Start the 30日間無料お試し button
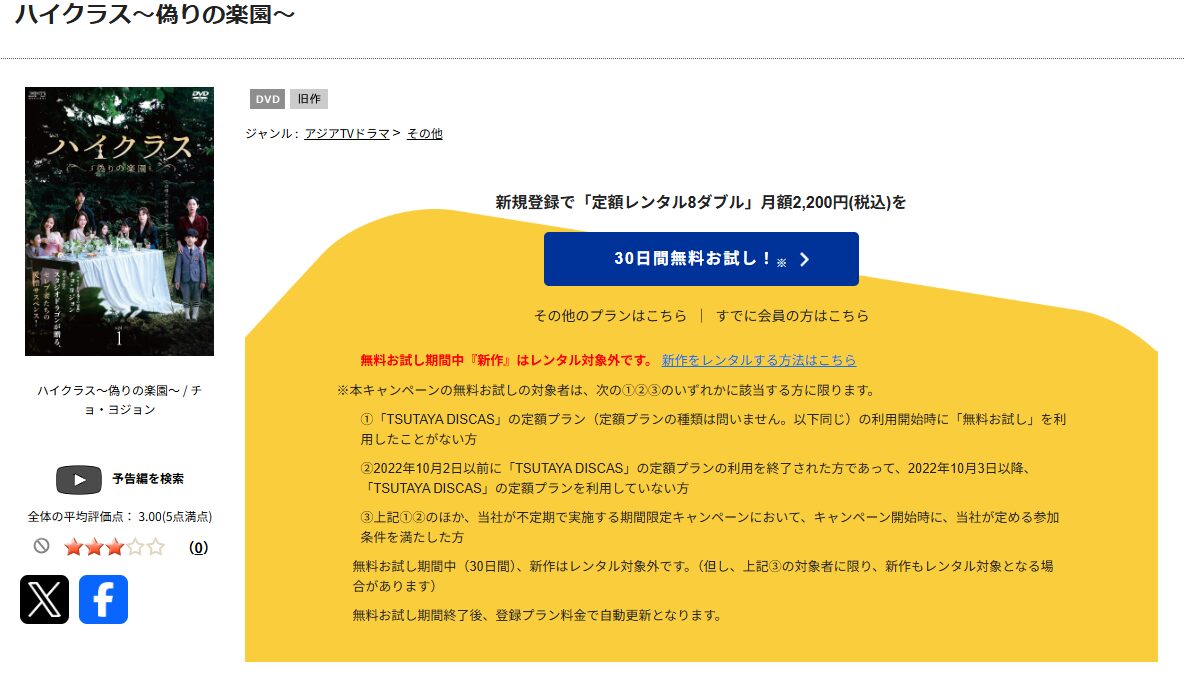Screen dimensions: 1184x685 tap(701, 259)
